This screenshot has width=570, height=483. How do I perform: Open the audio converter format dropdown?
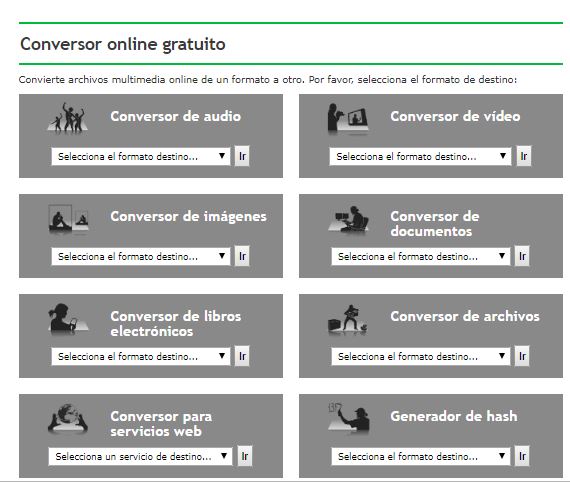(141, 156)
